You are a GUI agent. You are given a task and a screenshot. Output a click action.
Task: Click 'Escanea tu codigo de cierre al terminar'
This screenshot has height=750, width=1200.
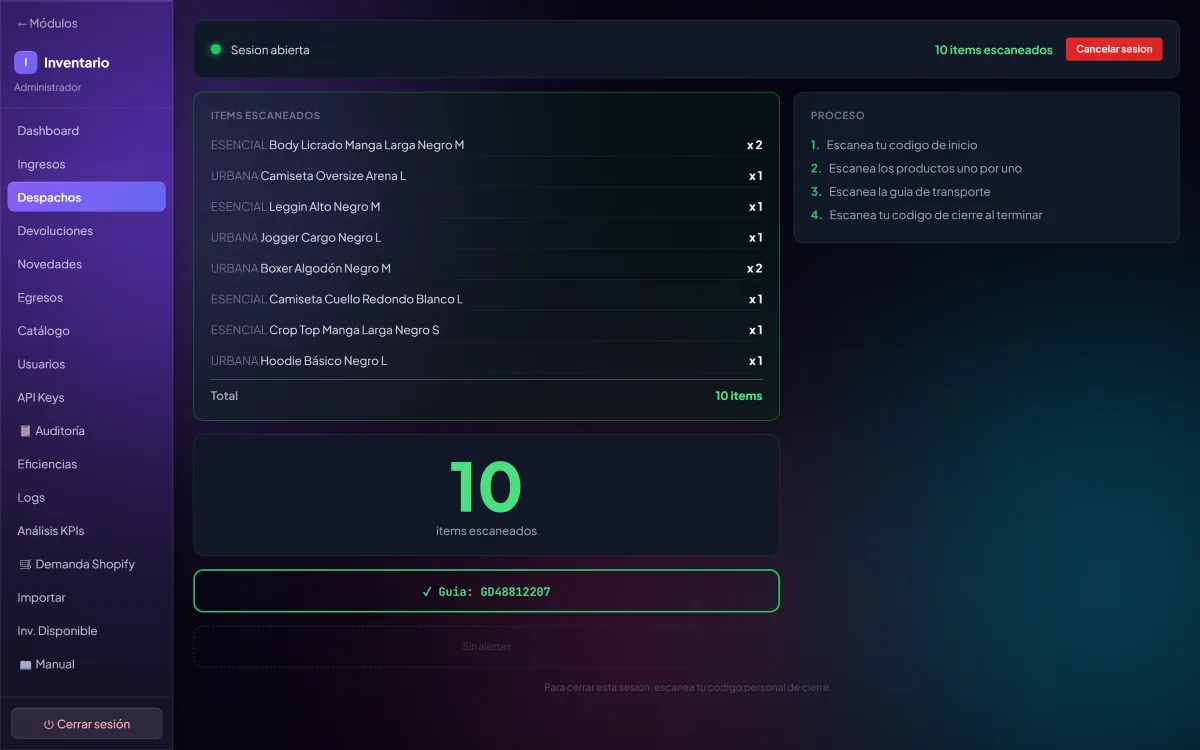coord(935,215)
